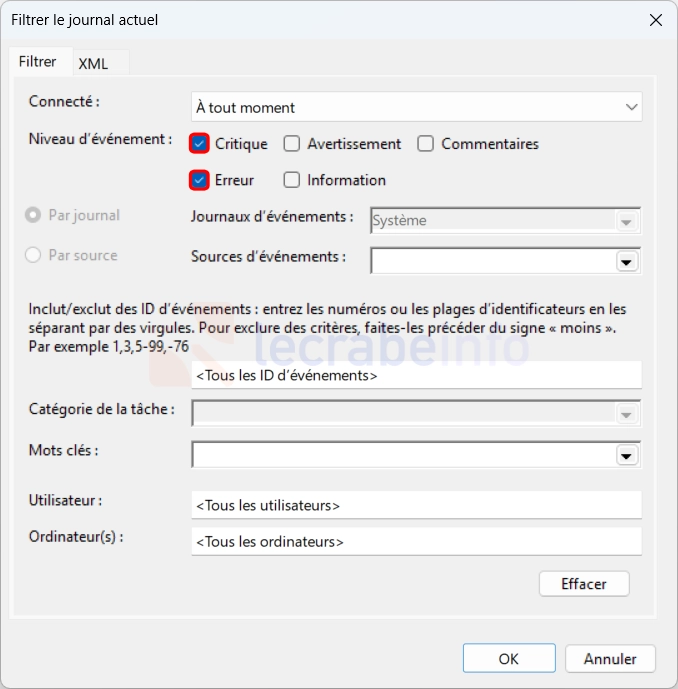Click the Effacer button

pos(584,584)
